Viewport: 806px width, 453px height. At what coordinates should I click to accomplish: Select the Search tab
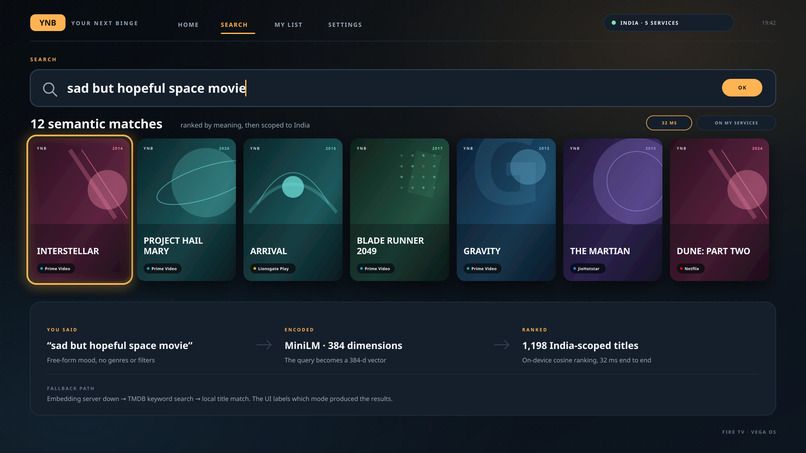coord(234,25)
